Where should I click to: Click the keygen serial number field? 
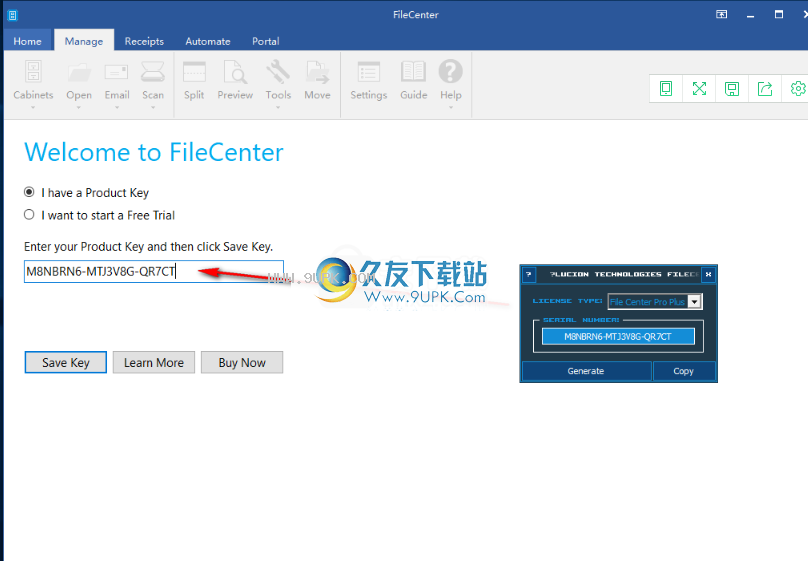coord(618,336)
